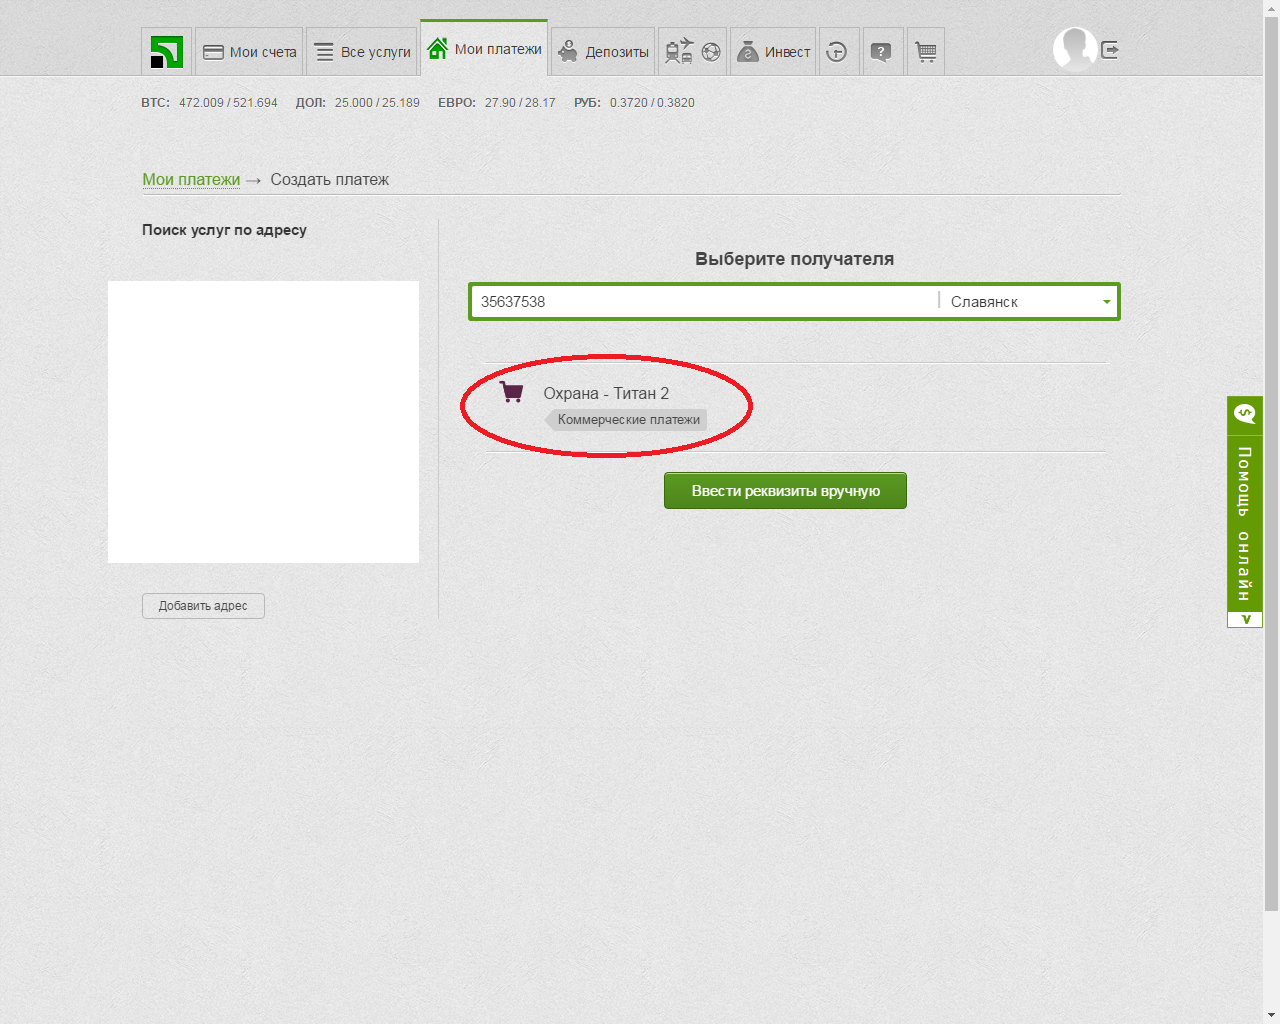Open the help question mark icon

click(880, 52)
